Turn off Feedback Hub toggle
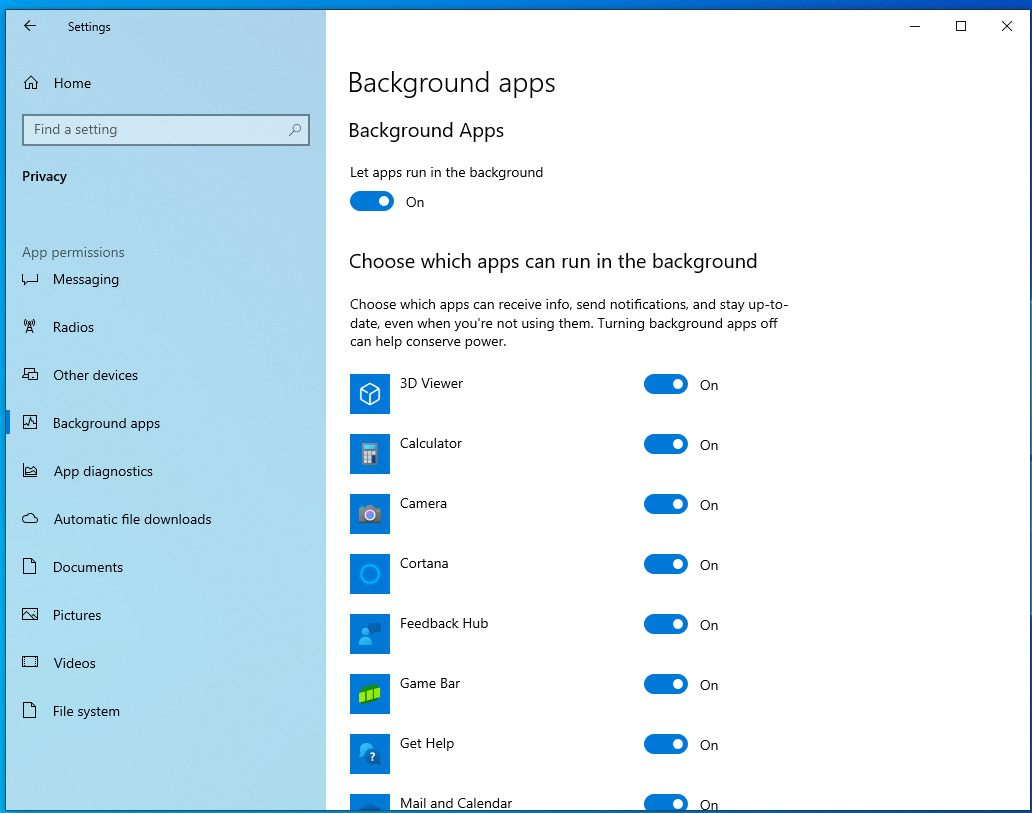 [666, 624]
